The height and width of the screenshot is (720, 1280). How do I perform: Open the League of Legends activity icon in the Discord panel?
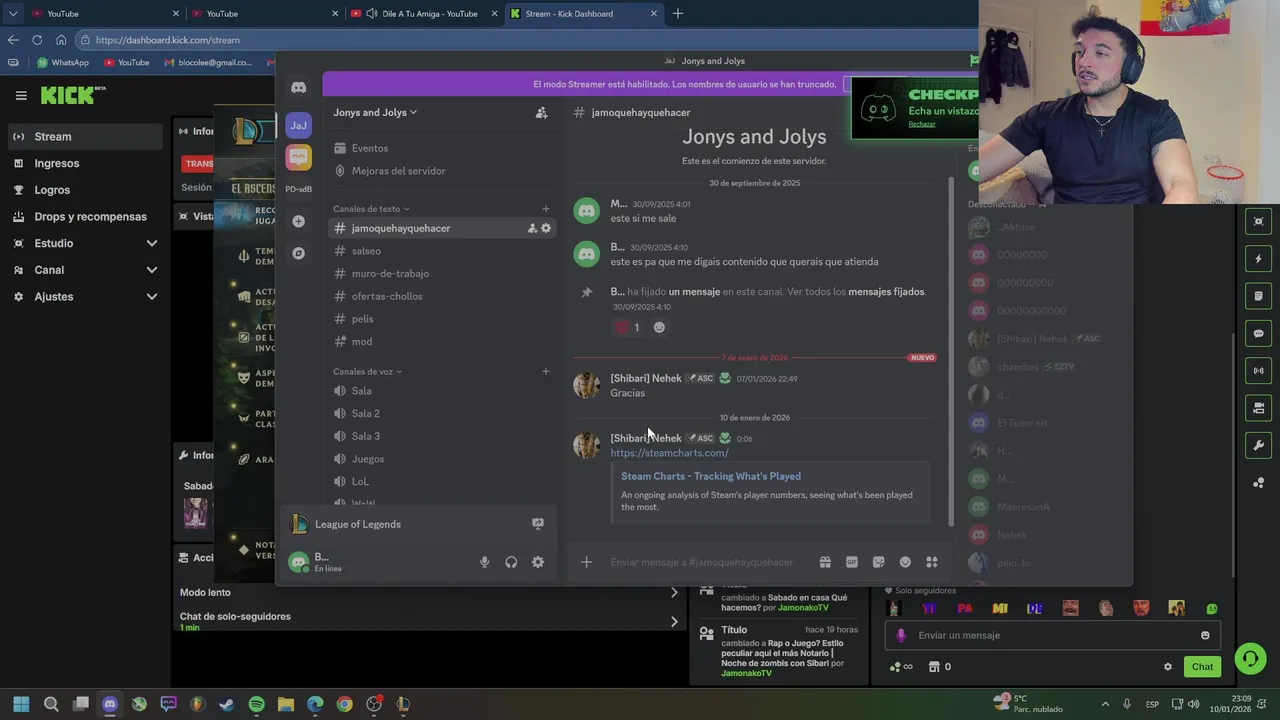(x=538, y=524)
